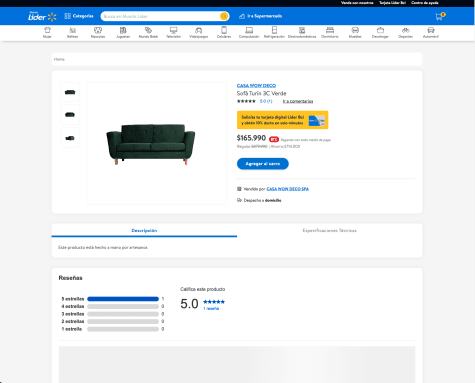Click the 4 estrellas rating bar
475x383 pixels.
(x=123, y=306)
